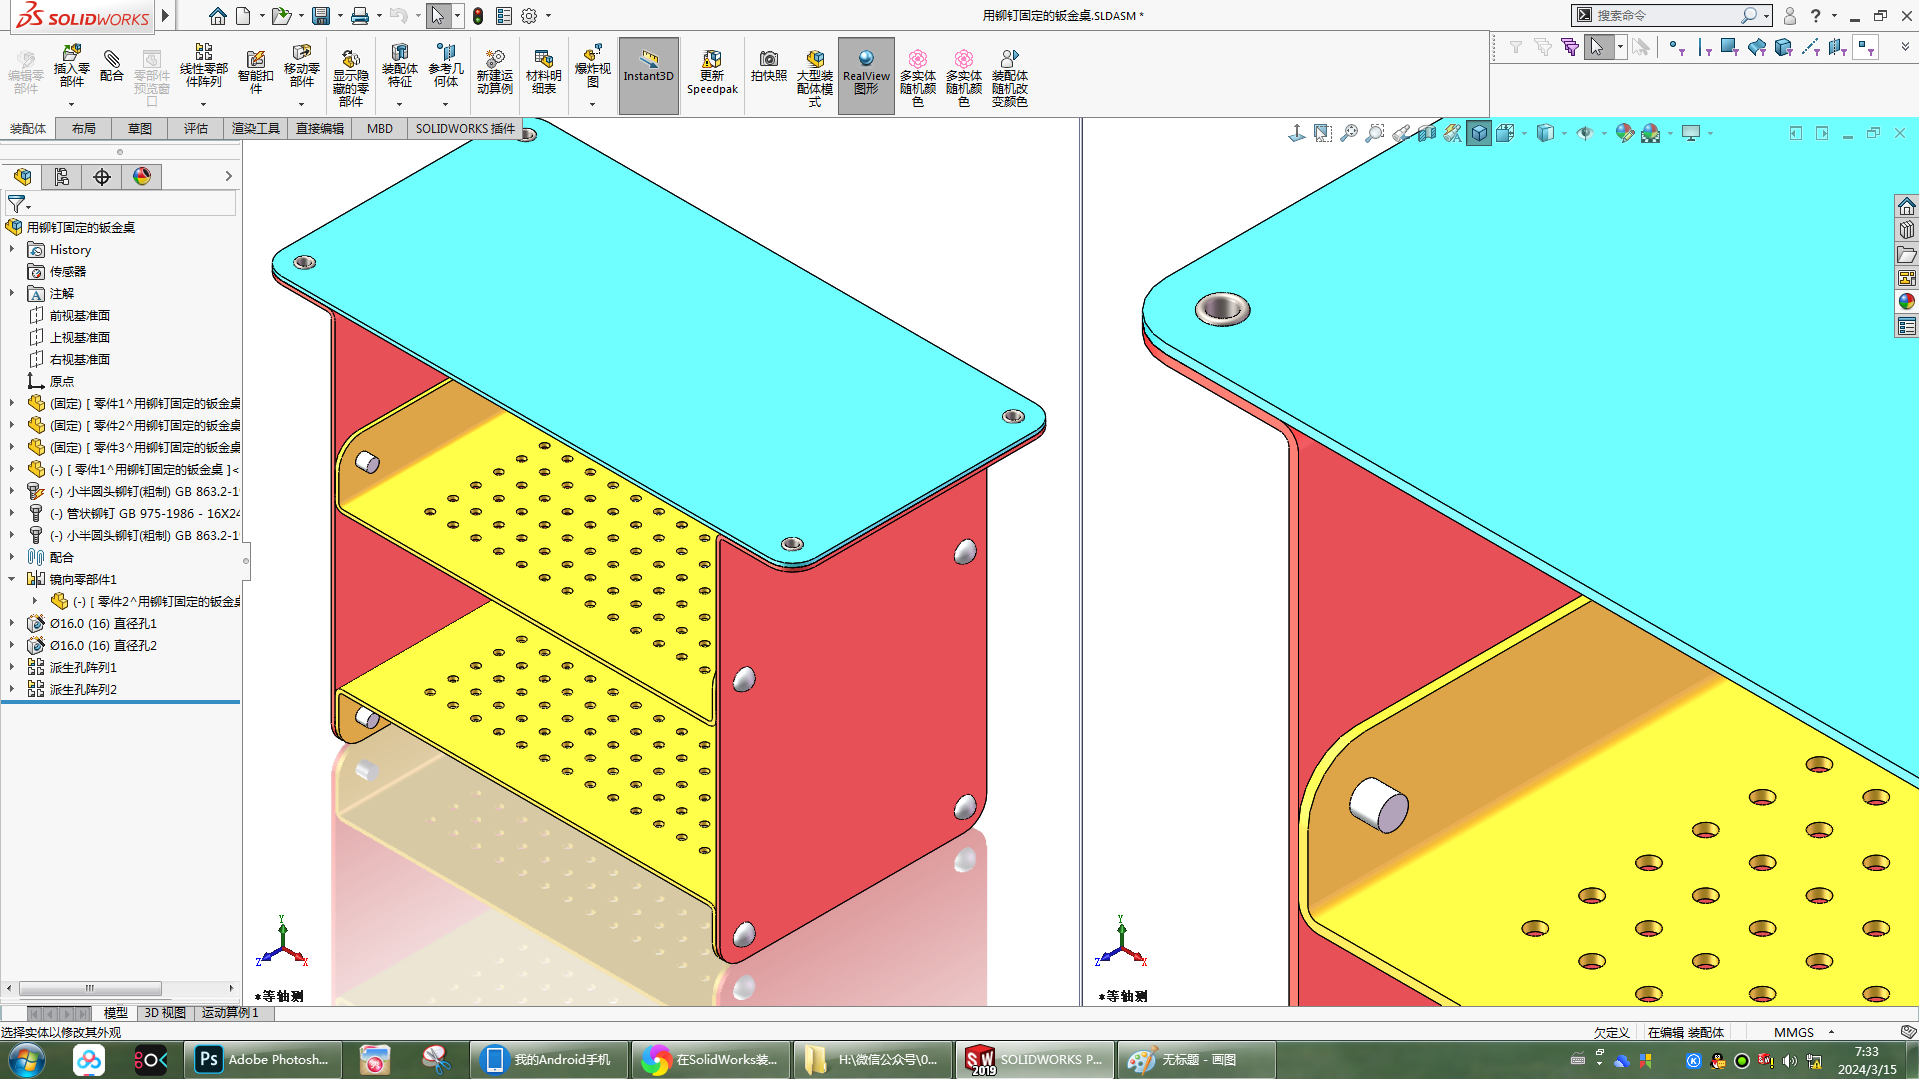This screenshot has height=1079, width=1919.
Task: Open Reference Geometry (参考几何体) tool
Action: tap(446, 67)
